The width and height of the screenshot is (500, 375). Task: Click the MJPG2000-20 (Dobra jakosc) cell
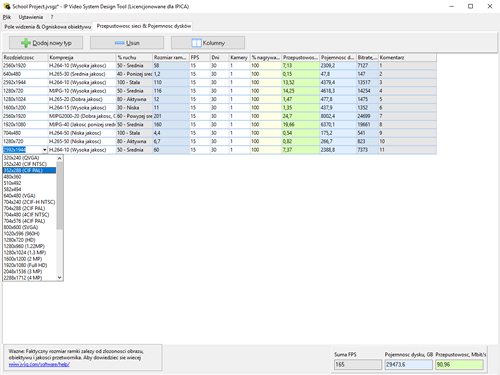coord(82,116)
